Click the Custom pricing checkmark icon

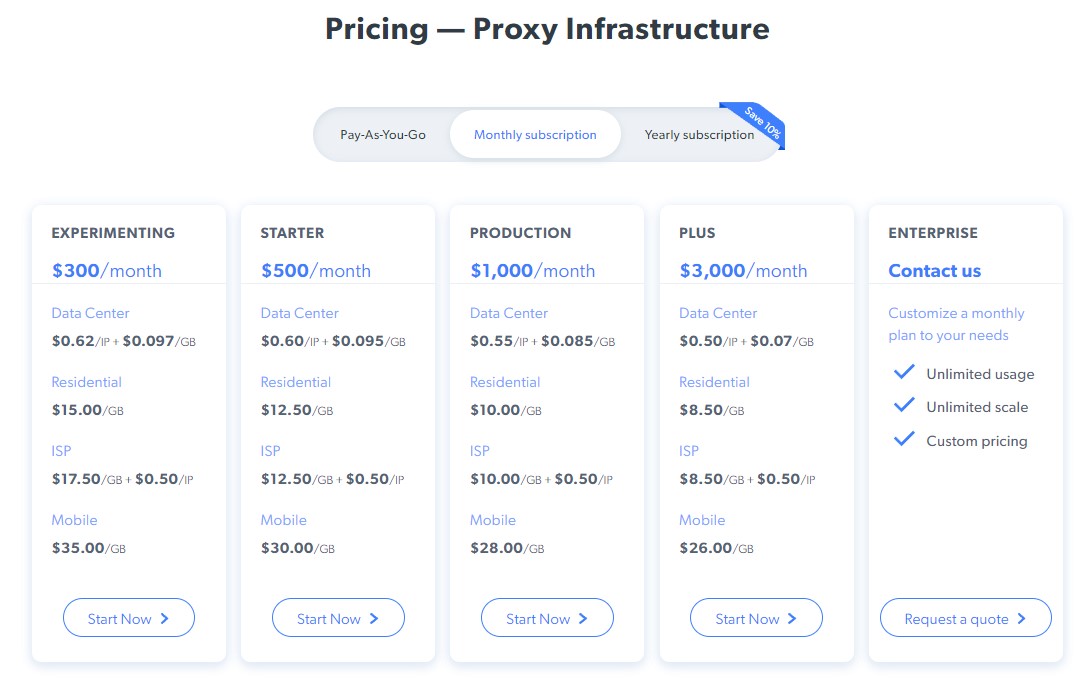[x=904, y=439]
